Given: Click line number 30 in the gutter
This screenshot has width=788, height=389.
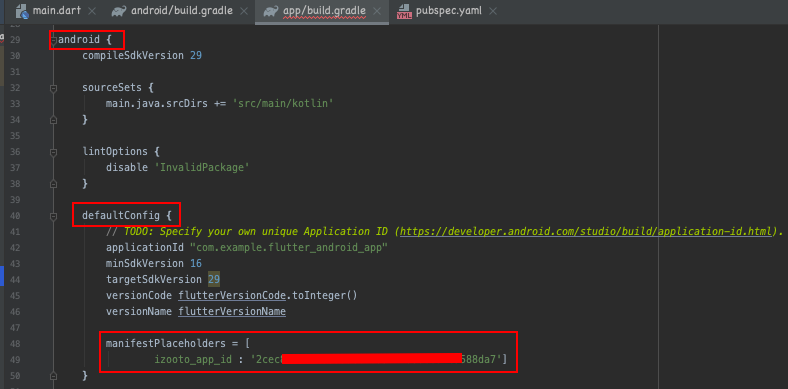Looking at the screenshot, I should [x=15, y=56].
